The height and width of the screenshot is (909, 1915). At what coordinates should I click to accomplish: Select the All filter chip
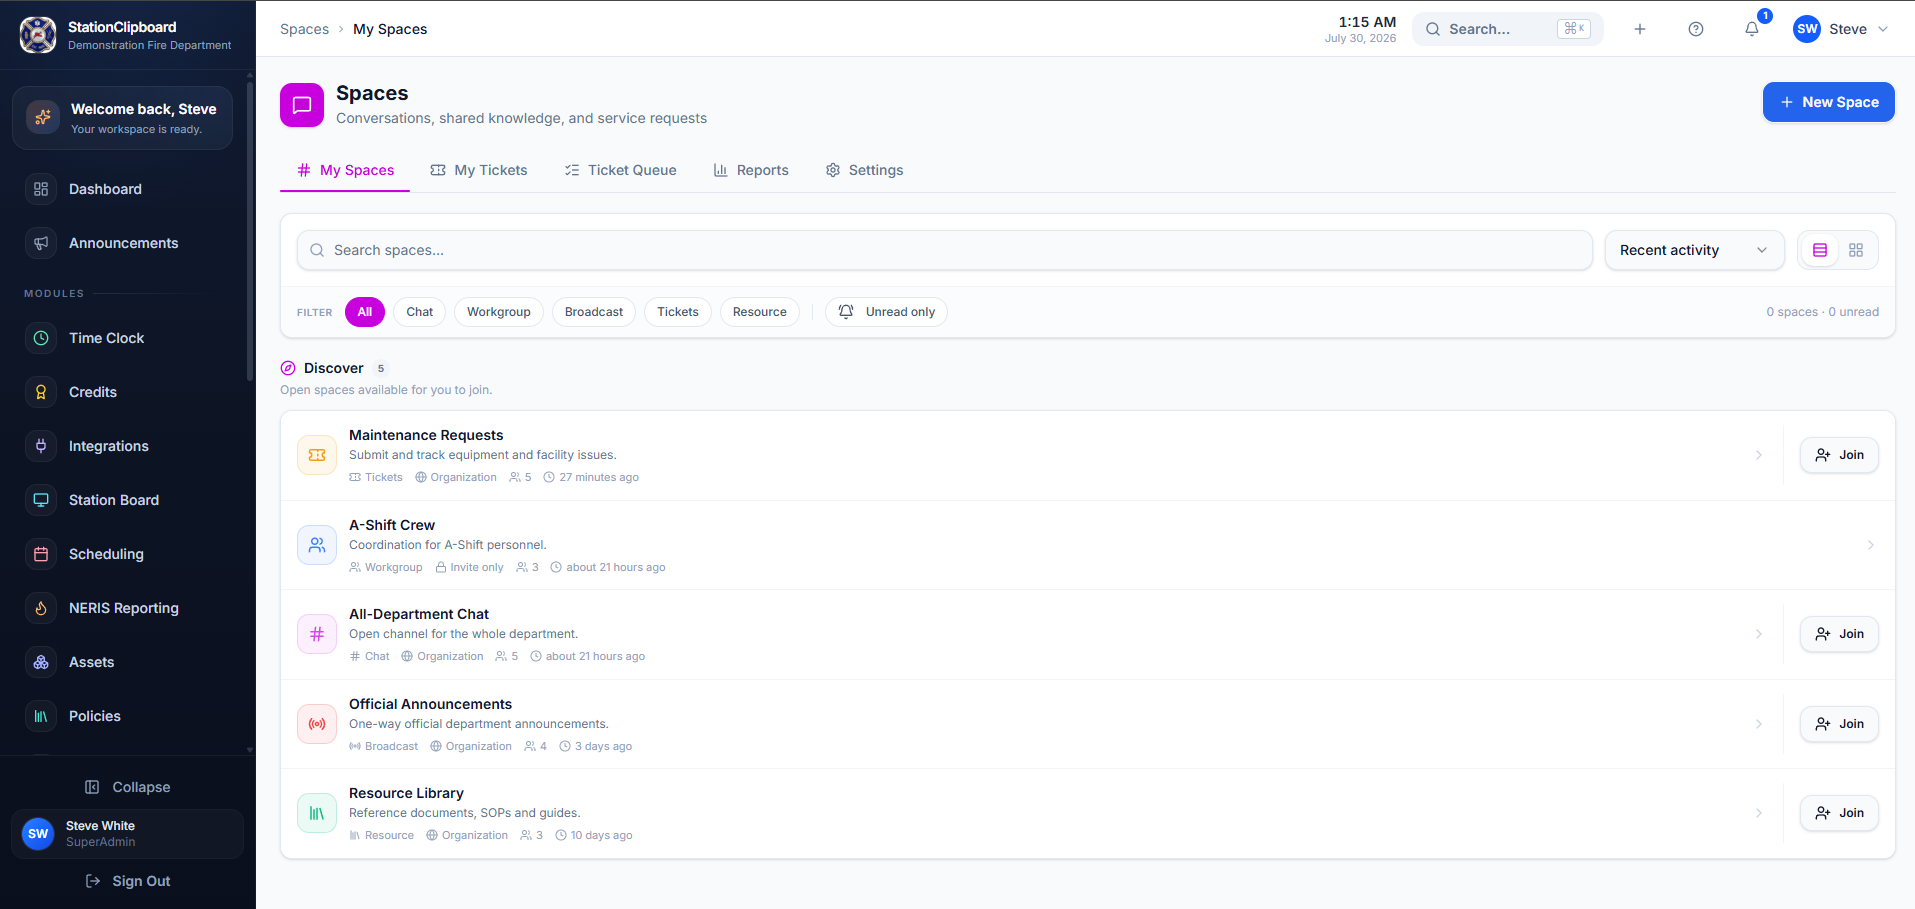tap(365, 312)
